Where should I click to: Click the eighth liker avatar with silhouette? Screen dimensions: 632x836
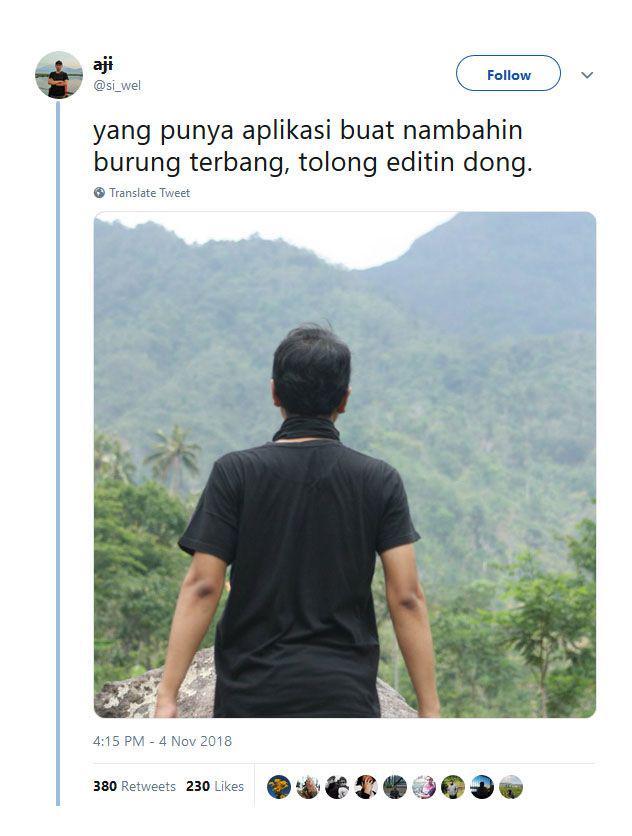(x=482, y=787)
